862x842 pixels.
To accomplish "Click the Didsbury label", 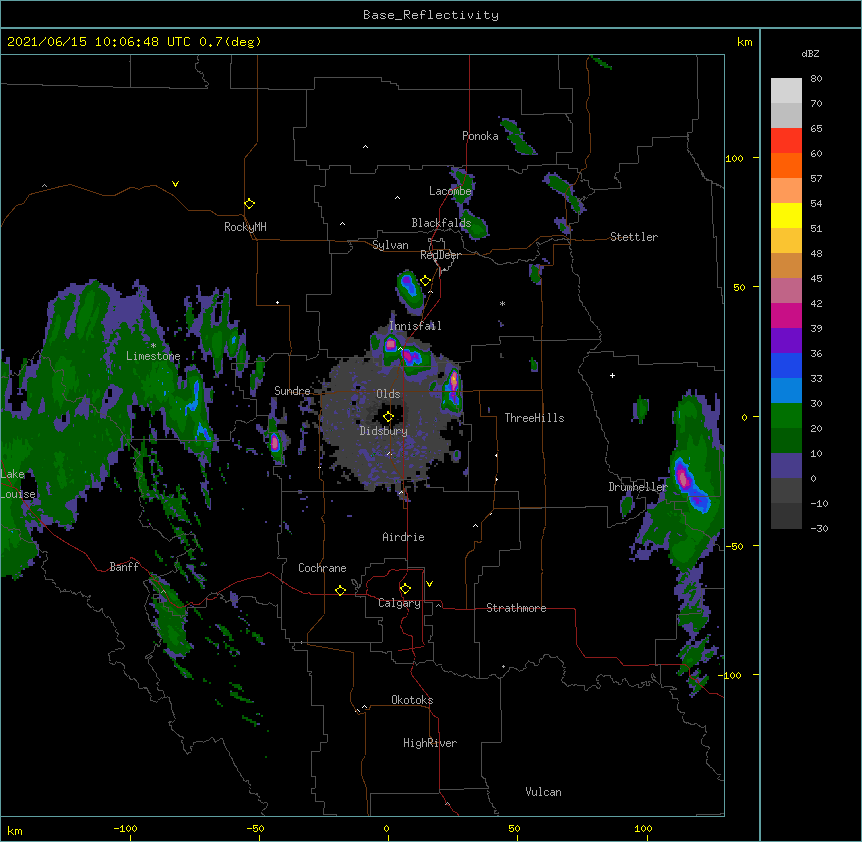I will pos(384,431).
